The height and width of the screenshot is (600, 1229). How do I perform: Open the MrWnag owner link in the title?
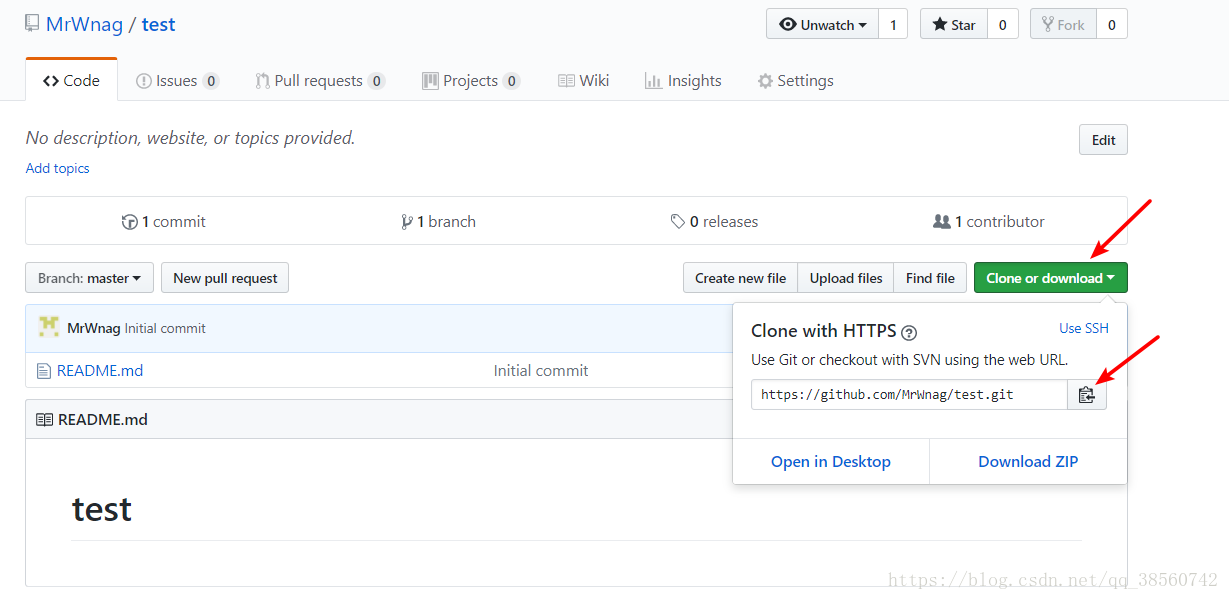pyautogui.click(x=84, y=24)
